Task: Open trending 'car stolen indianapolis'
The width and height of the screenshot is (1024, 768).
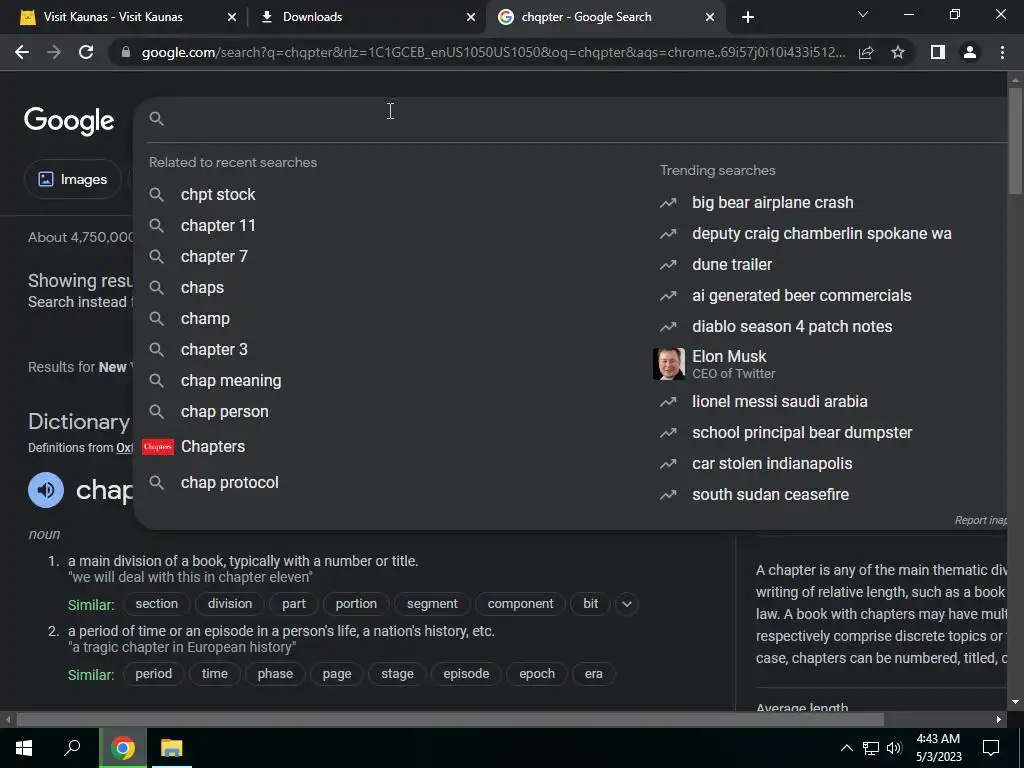Action: click(772, 464)
